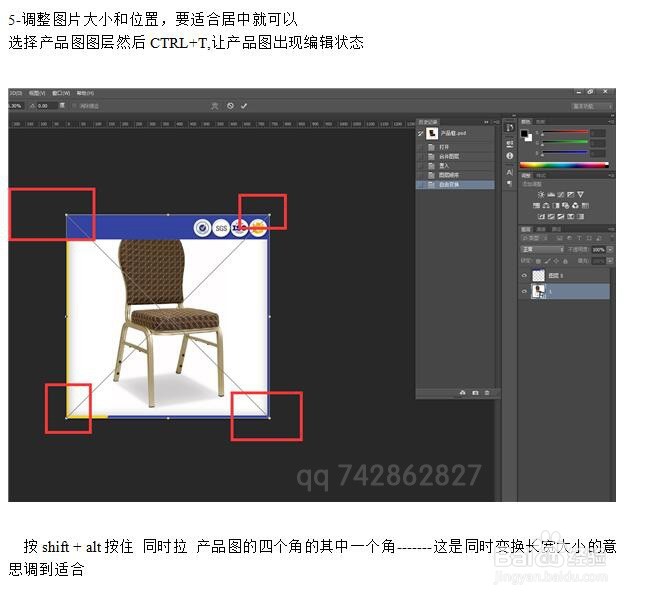Viewport: 645px width, 600px height.
Task: Open the fill slider dropdown arrow
Action: (x=610, y=260)
